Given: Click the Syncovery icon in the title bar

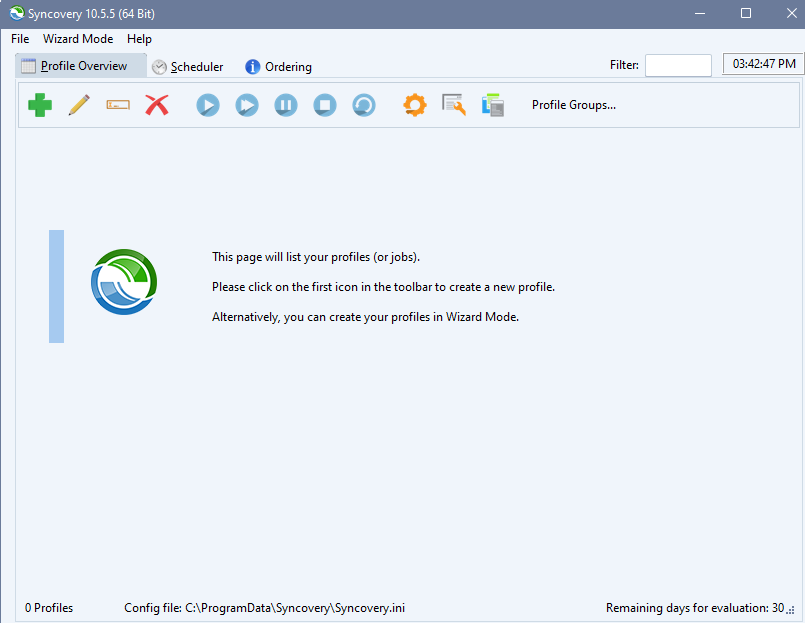Looking at the screenshot, I should (x=17, y=13).
